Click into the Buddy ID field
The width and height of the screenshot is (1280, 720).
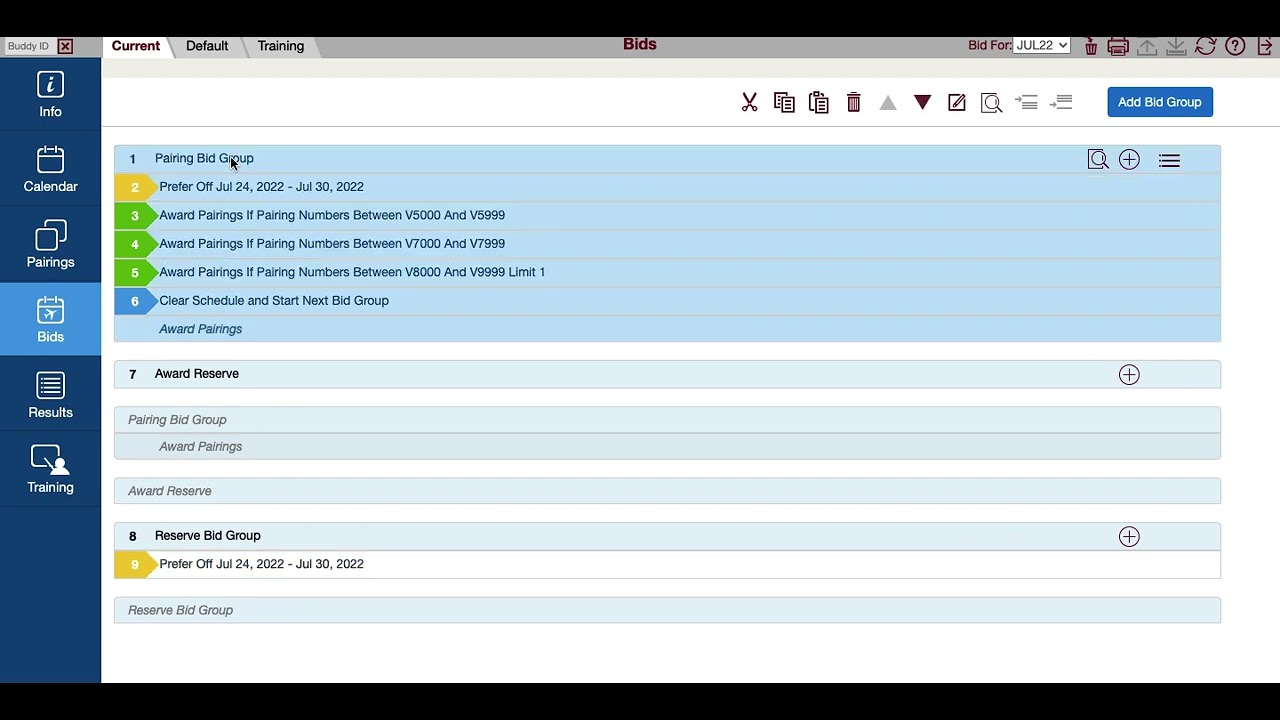[x=28, y=46]
